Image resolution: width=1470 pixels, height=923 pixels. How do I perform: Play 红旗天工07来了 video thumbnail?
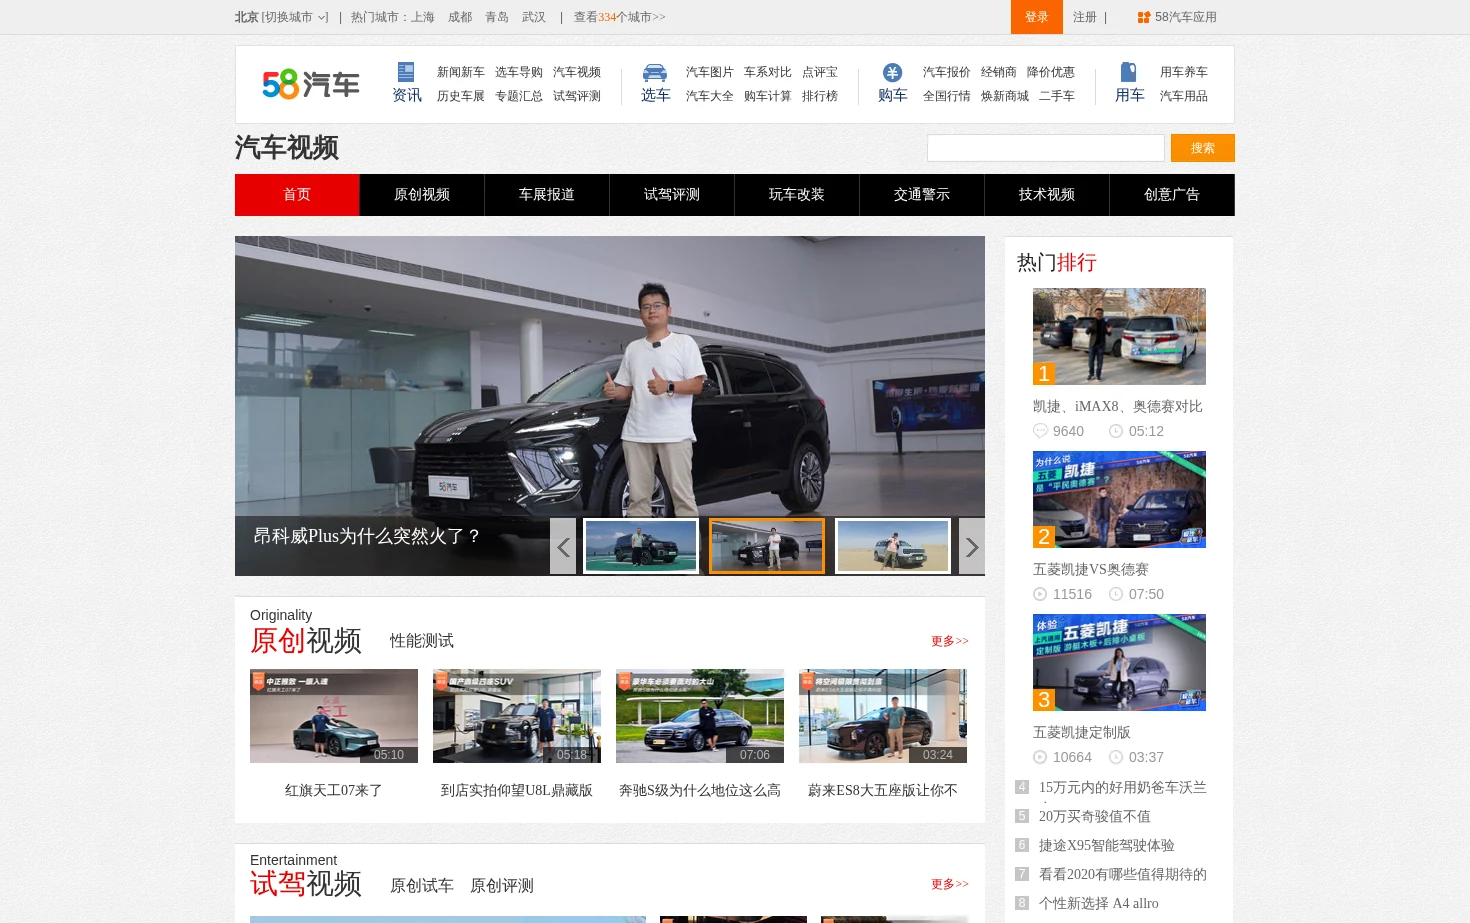click(334, 716)
